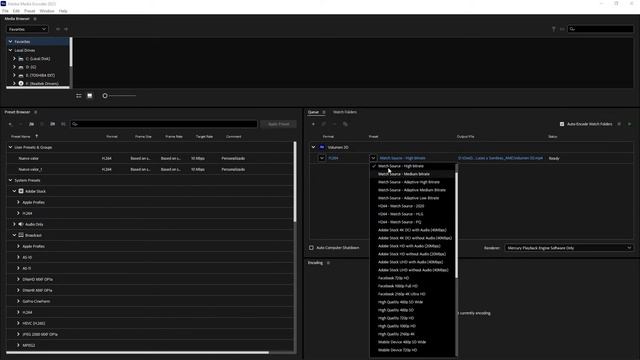Image resolution: width=640 pixels, height=360 pixels.
Task: Switch to the Queue tab
Action: coord(313,112)
